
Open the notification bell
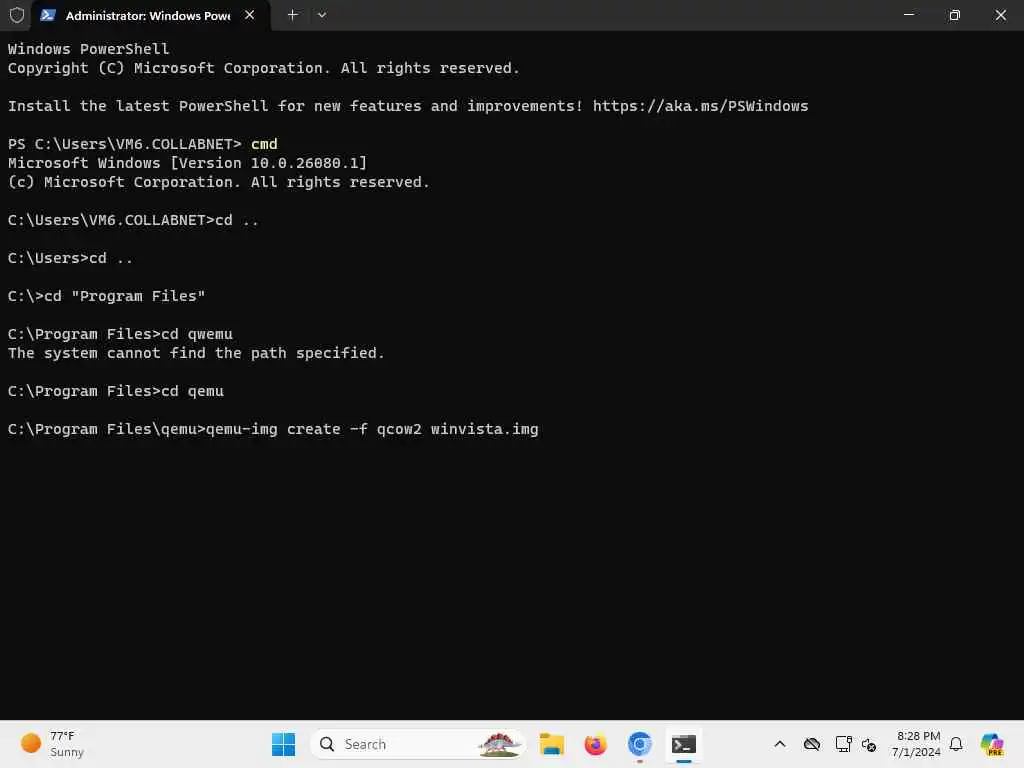click(956, 744)
